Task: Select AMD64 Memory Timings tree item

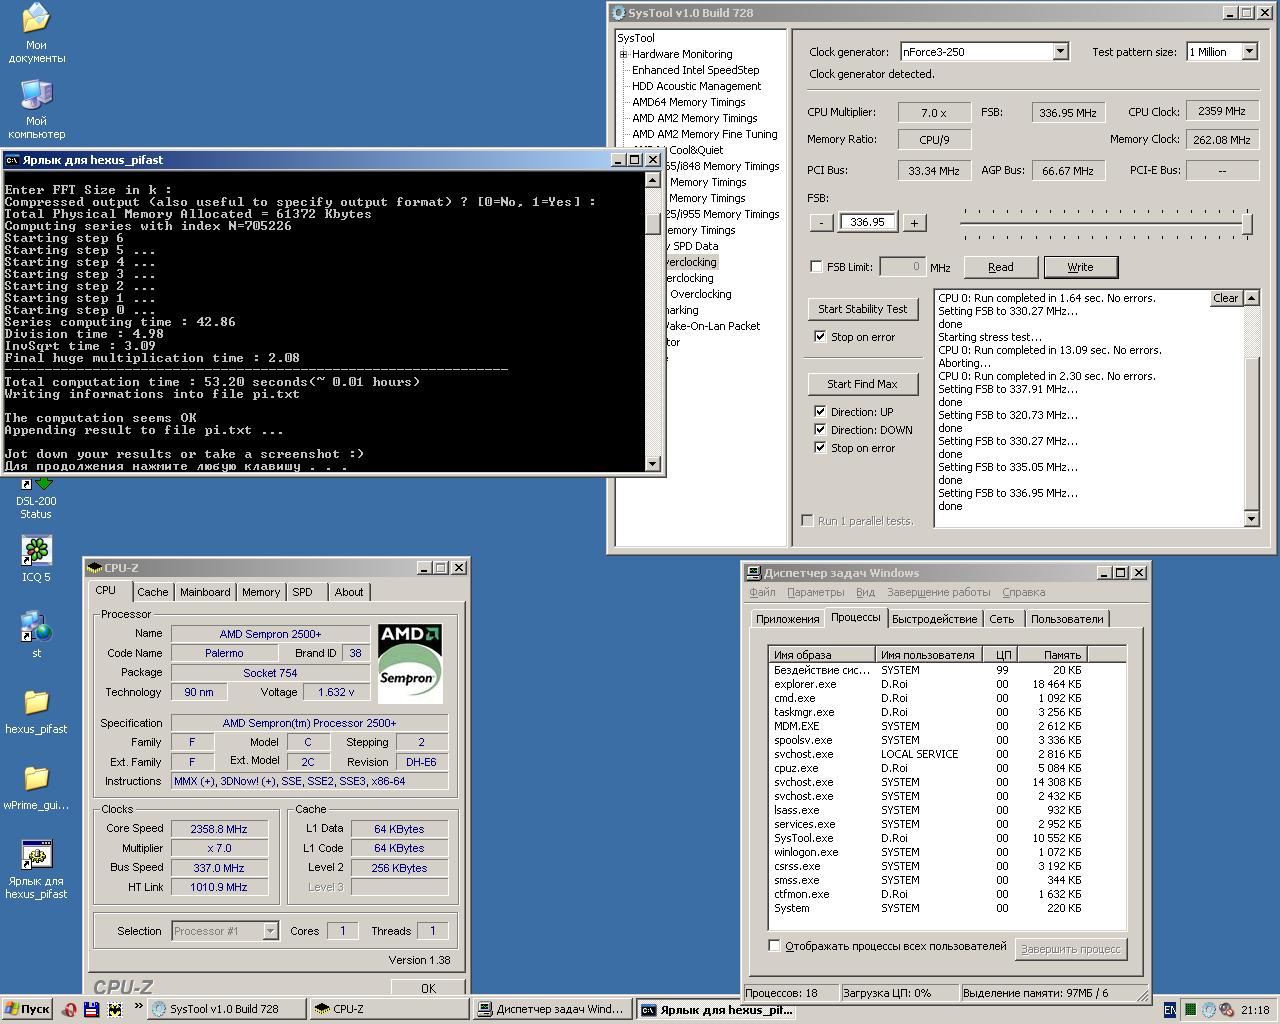Action: pos(688,102)
